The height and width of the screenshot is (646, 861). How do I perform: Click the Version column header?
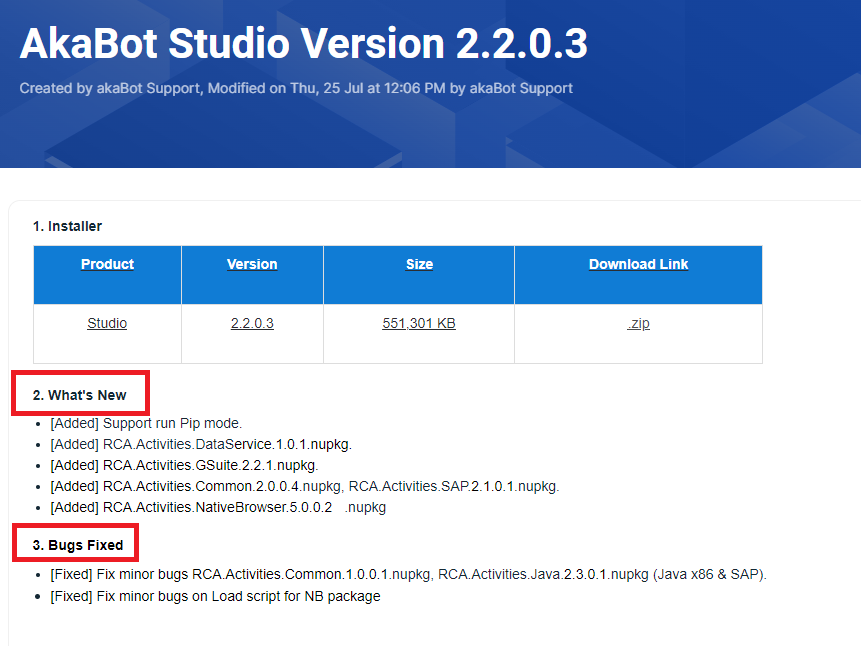252,264
